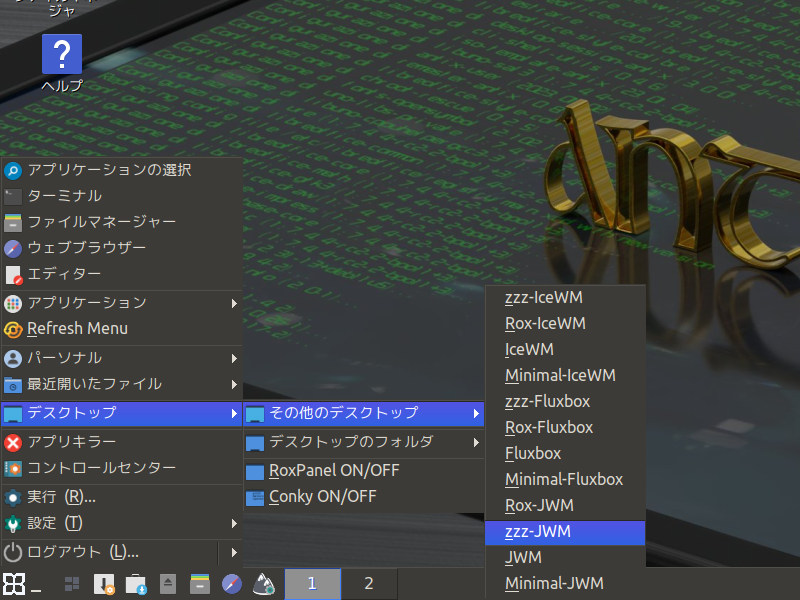The image size is (800, 600).
Task: Click the Help desktop icon
Action: pos(62,63)
